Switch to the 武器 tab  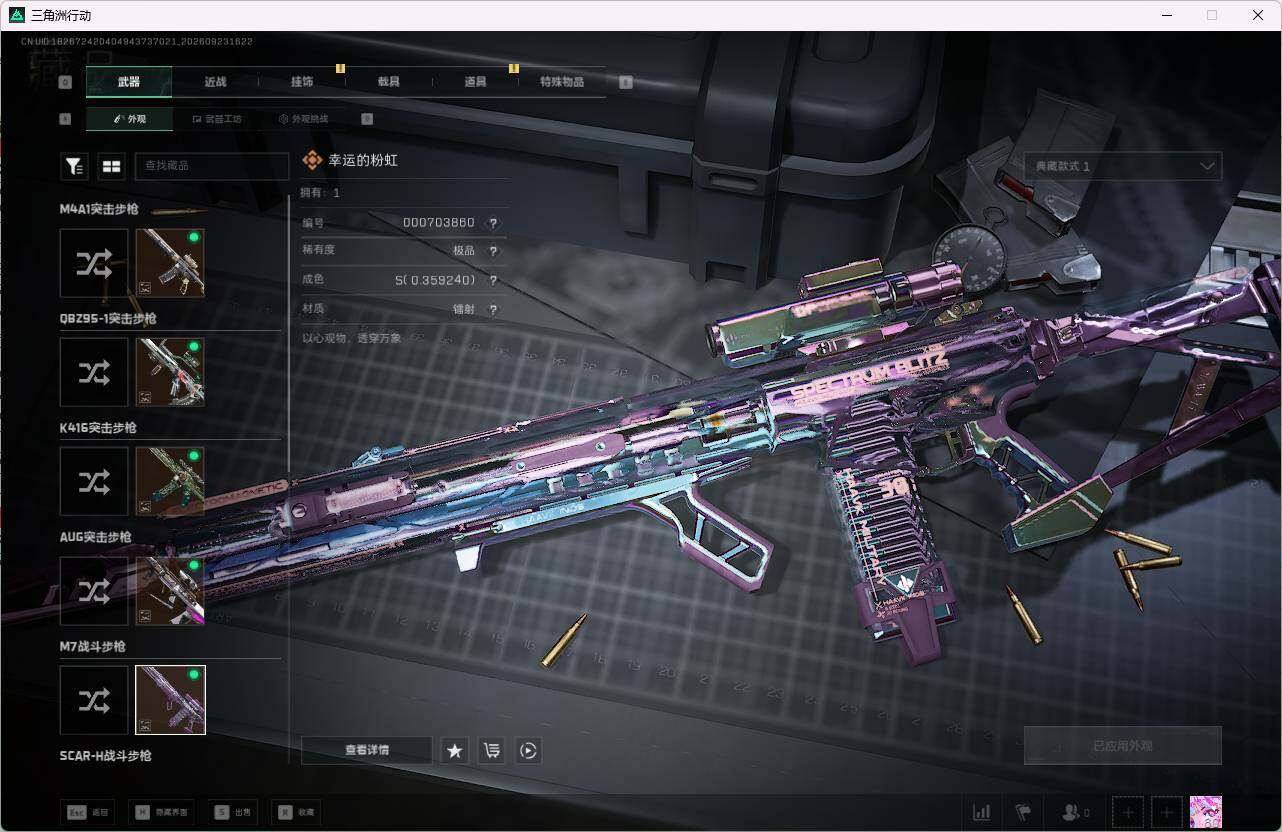pos(129,82)
